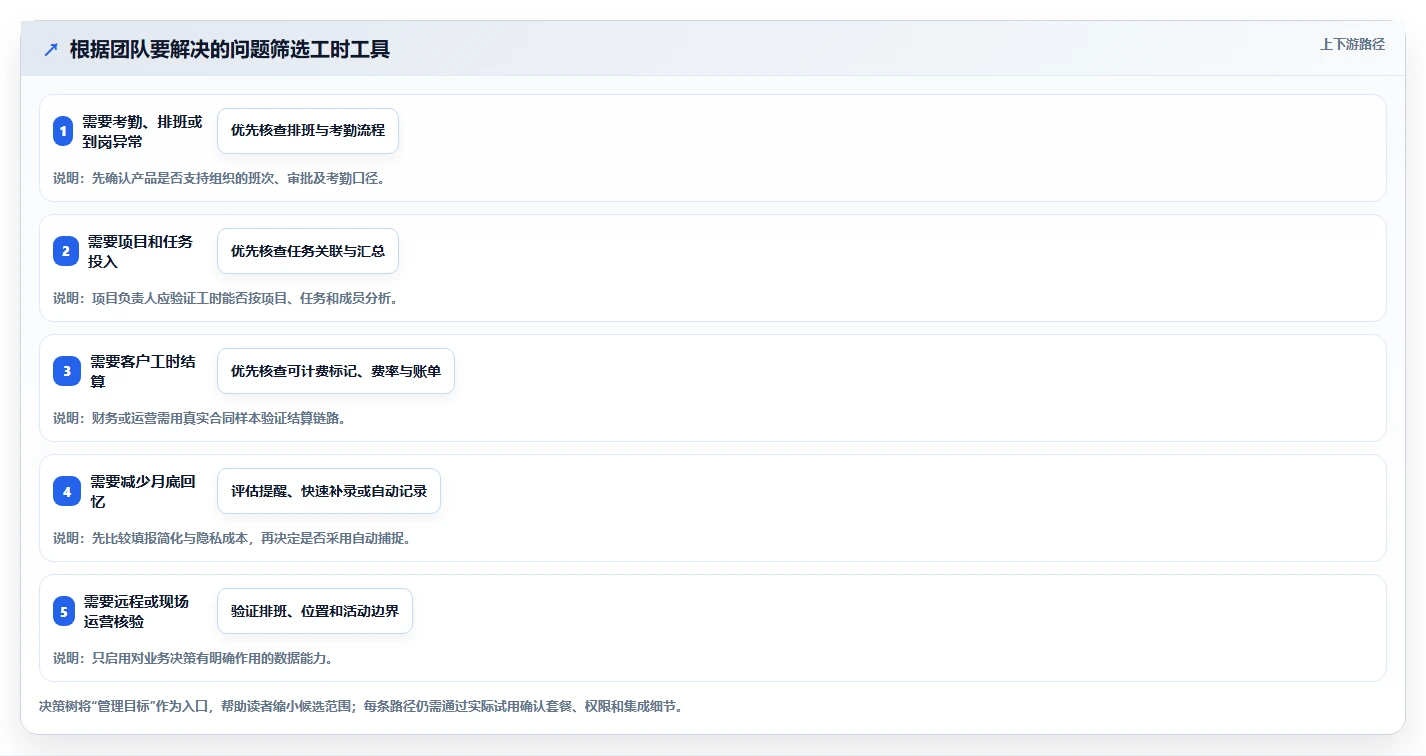The image size is (1426, 756).
Task: Click the number 1 step badge
Action: tap(64, 131)
